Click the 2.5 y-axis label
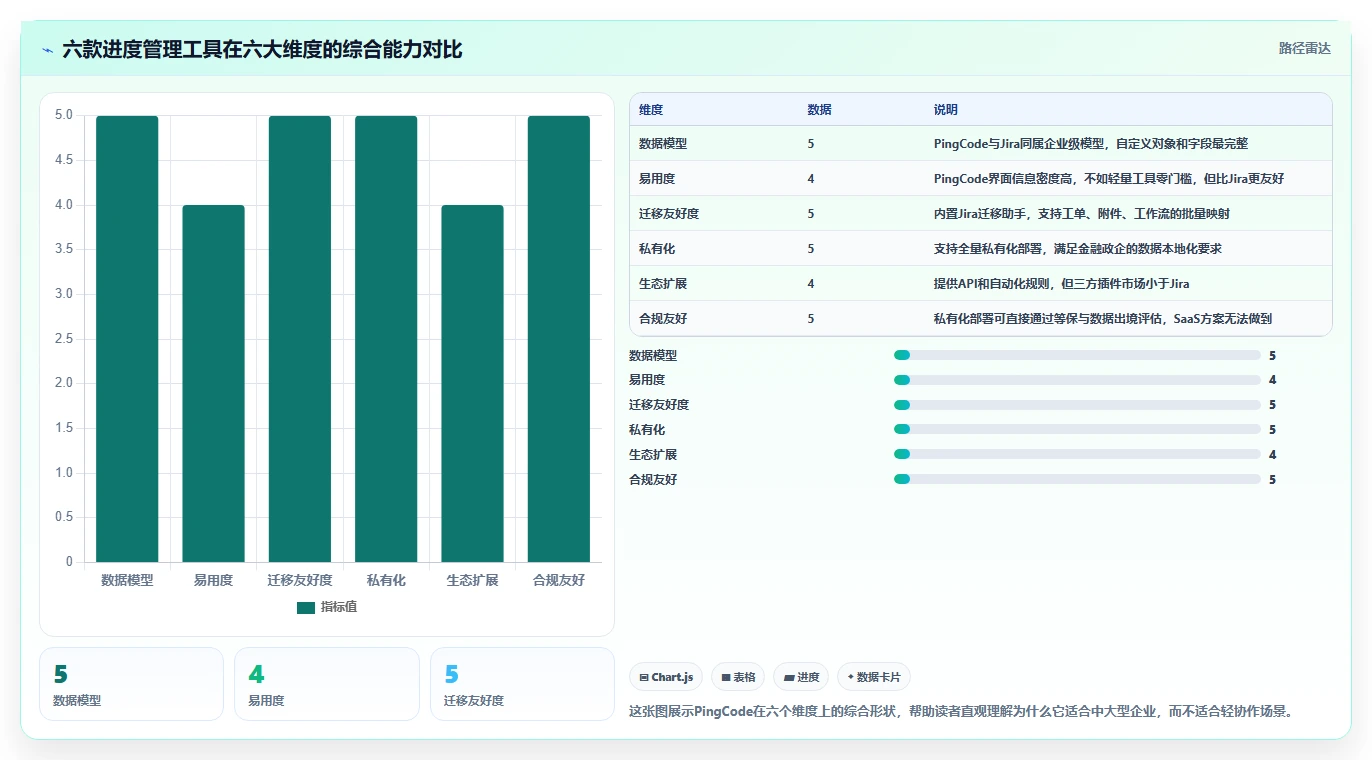The image size is (1372, 760). point(64,339)
